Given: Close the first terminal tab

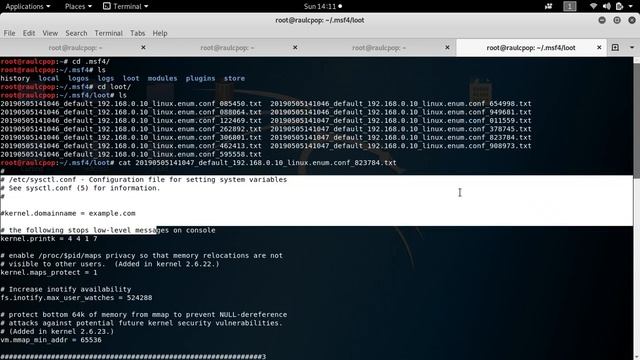Looking at the screenshot, I should tap(143, 47).
